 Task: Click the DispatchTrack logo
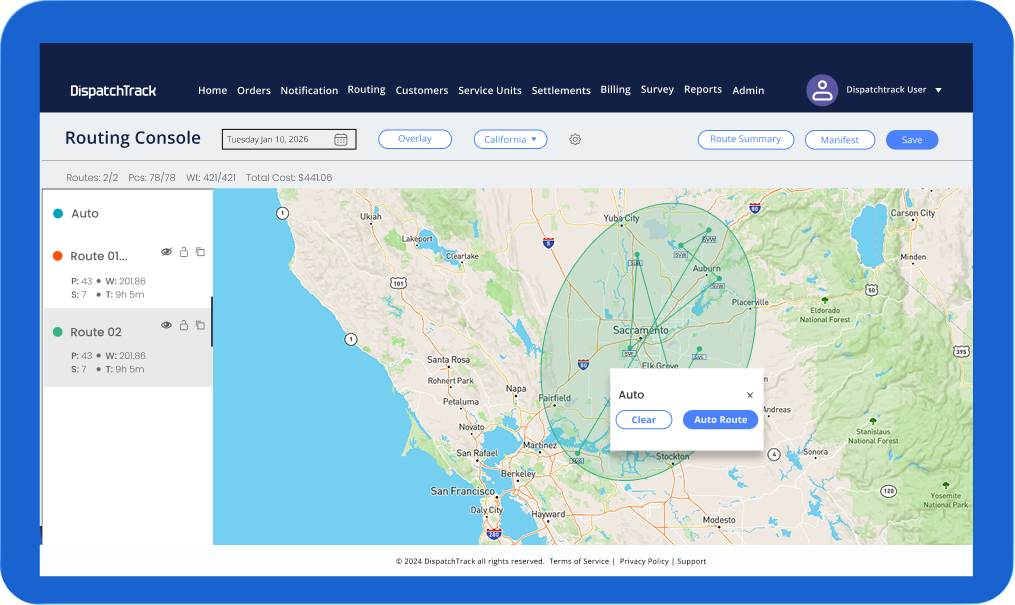(113, 91)
